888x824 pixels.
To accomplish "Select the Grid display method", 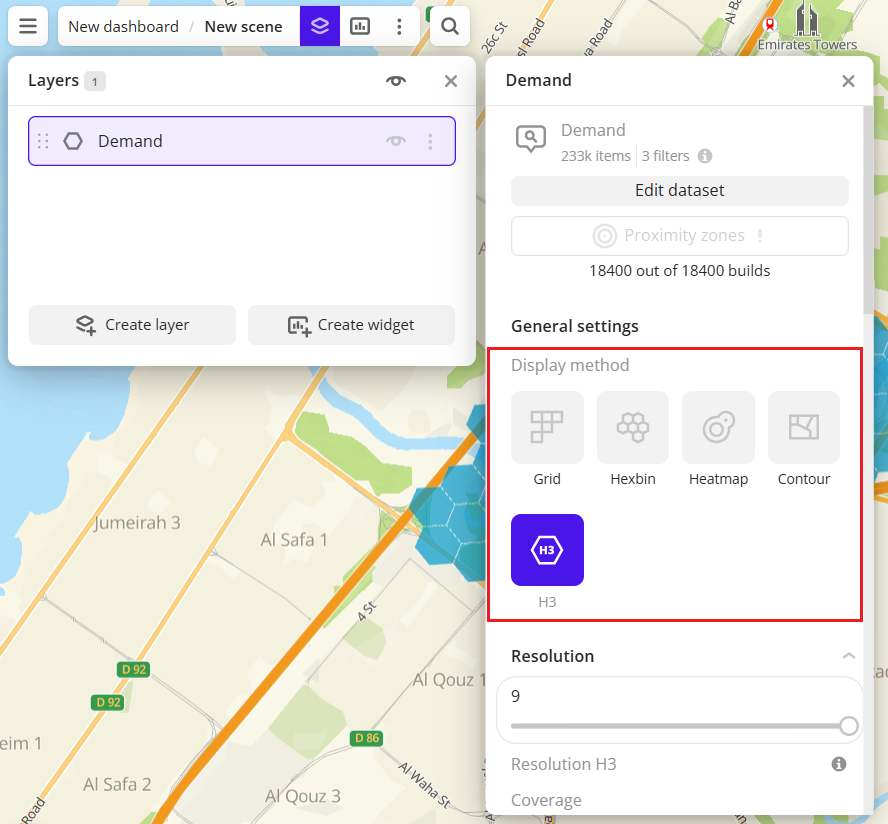I will pos(547,427).
